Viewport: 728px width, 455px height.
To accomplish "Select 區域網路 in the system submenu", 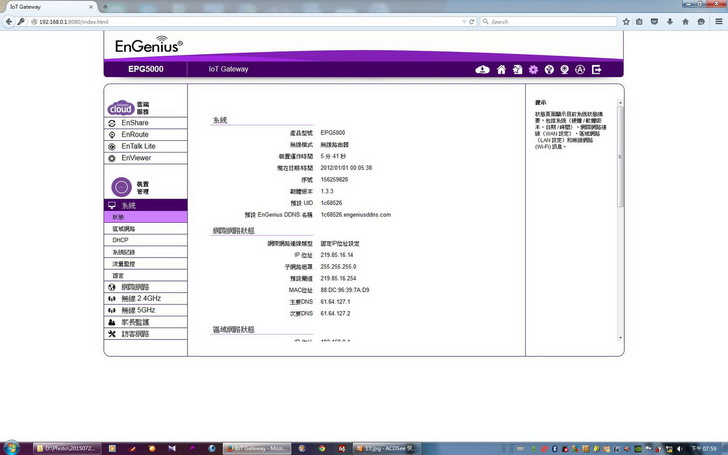I will [125, 229].
